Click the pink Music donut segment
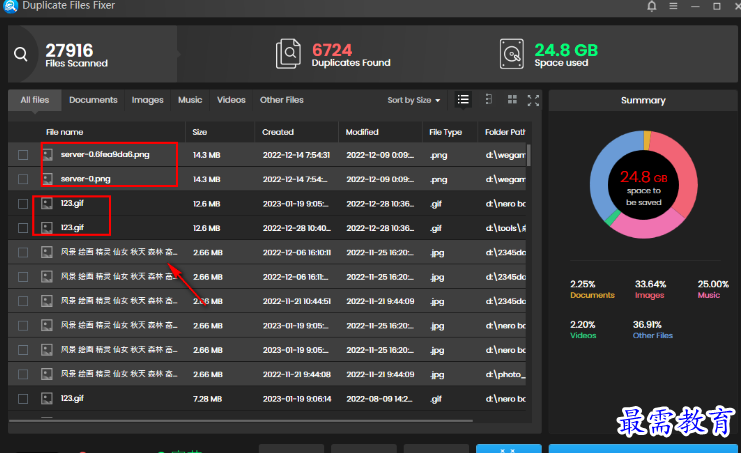Image resolution: width=741 pixels, height=453 pixels. [x=645, y=227]
